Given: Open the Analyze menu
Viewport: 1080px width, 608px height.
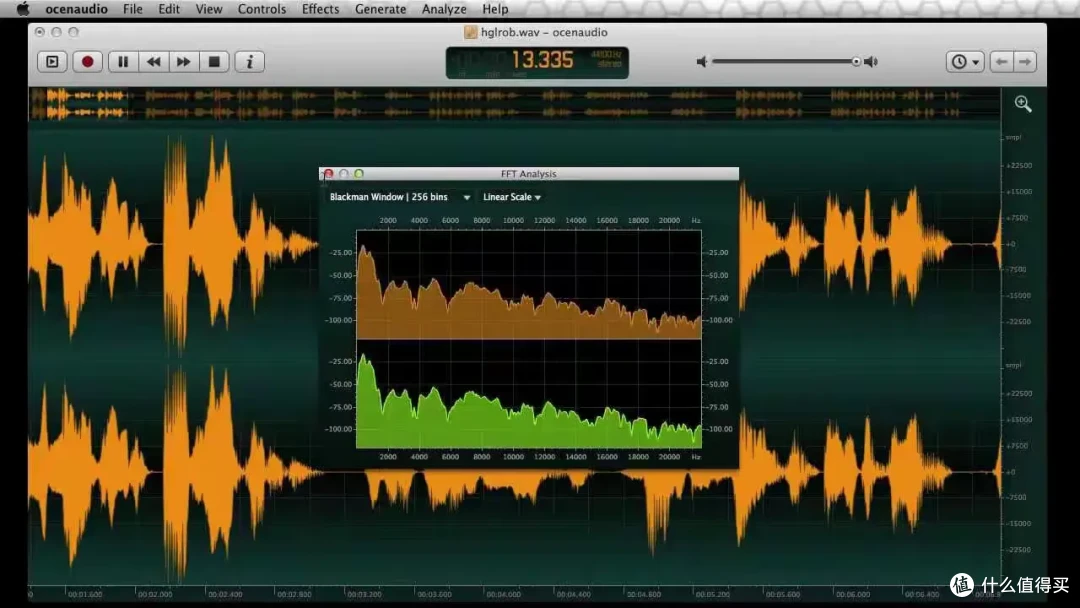Looking at the screenshot, I should [x=444, y=9].
